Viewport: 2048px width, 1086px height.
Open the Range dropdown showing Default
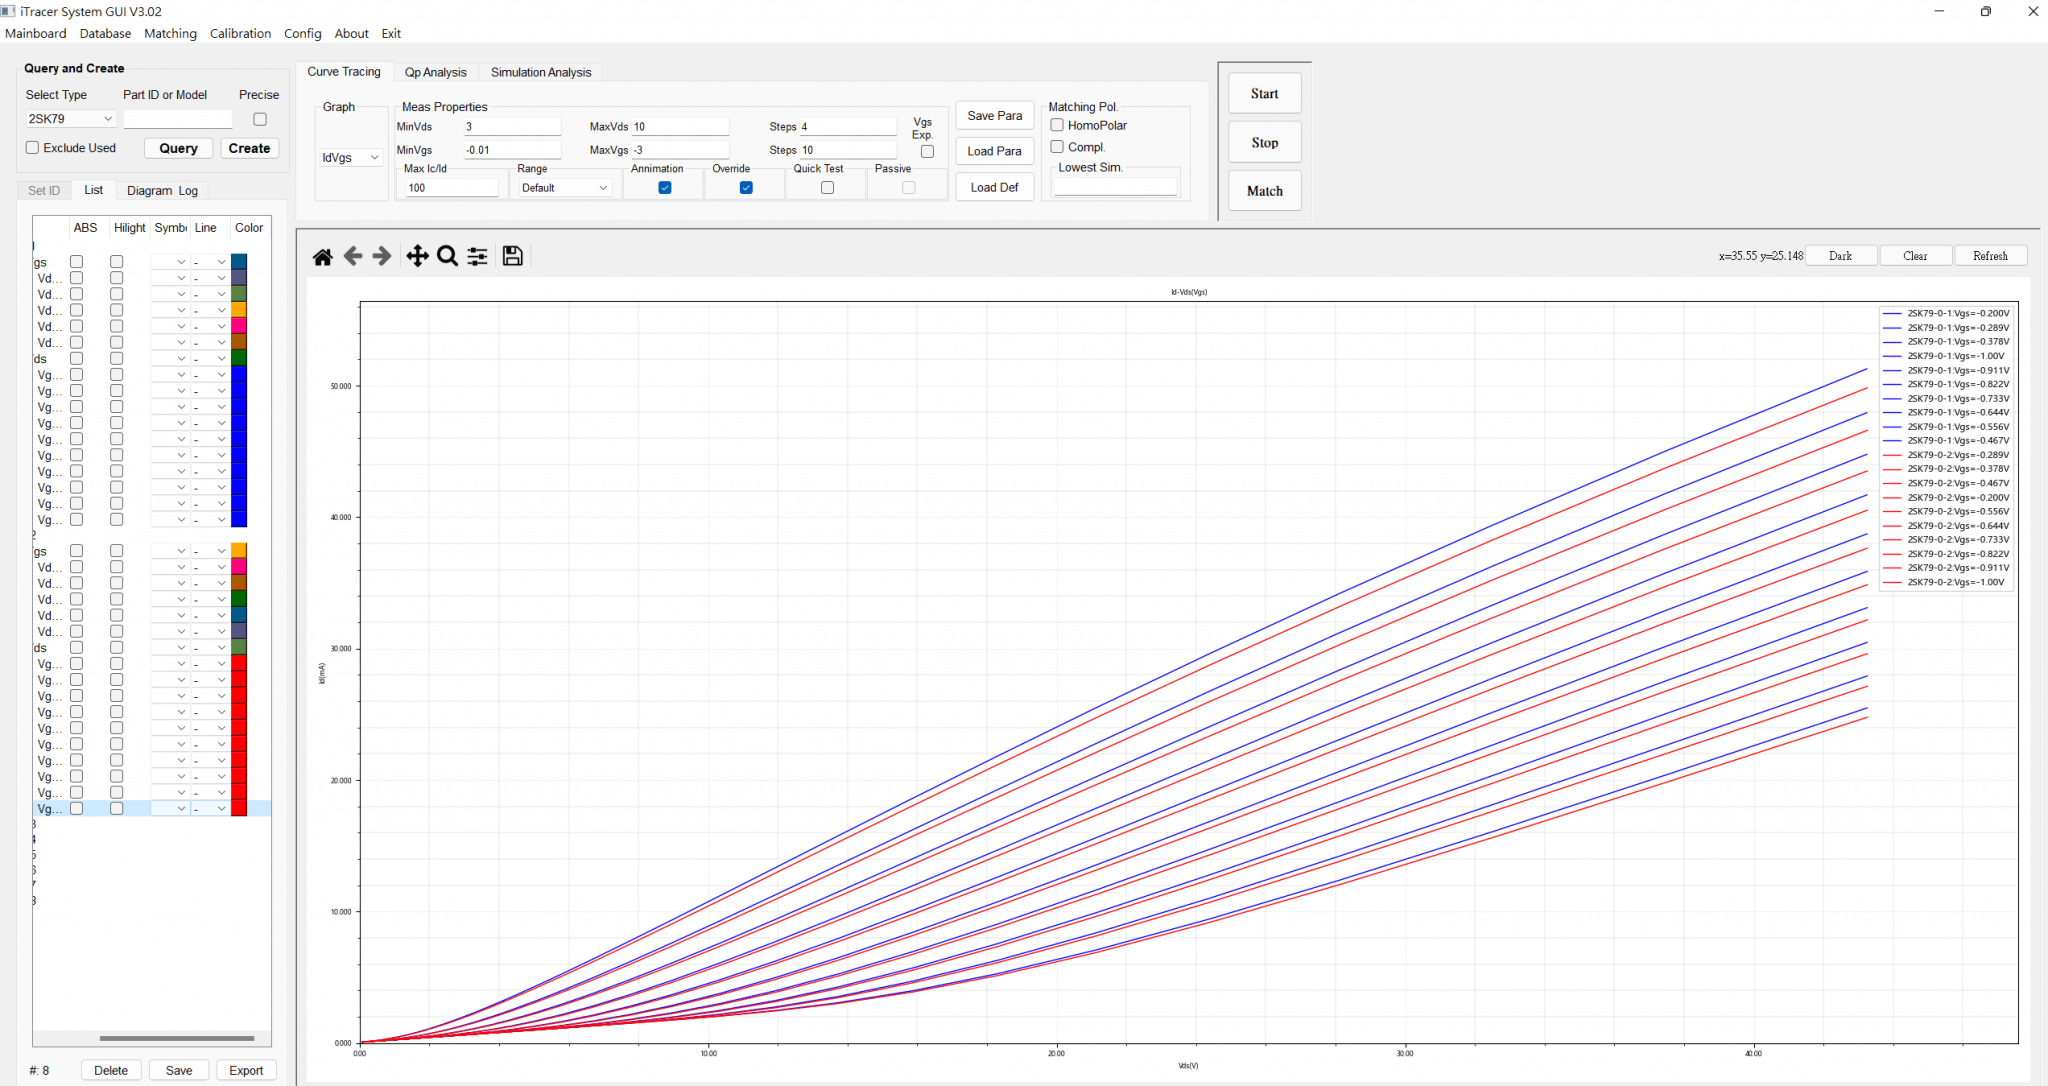click(x=565, y=188)
